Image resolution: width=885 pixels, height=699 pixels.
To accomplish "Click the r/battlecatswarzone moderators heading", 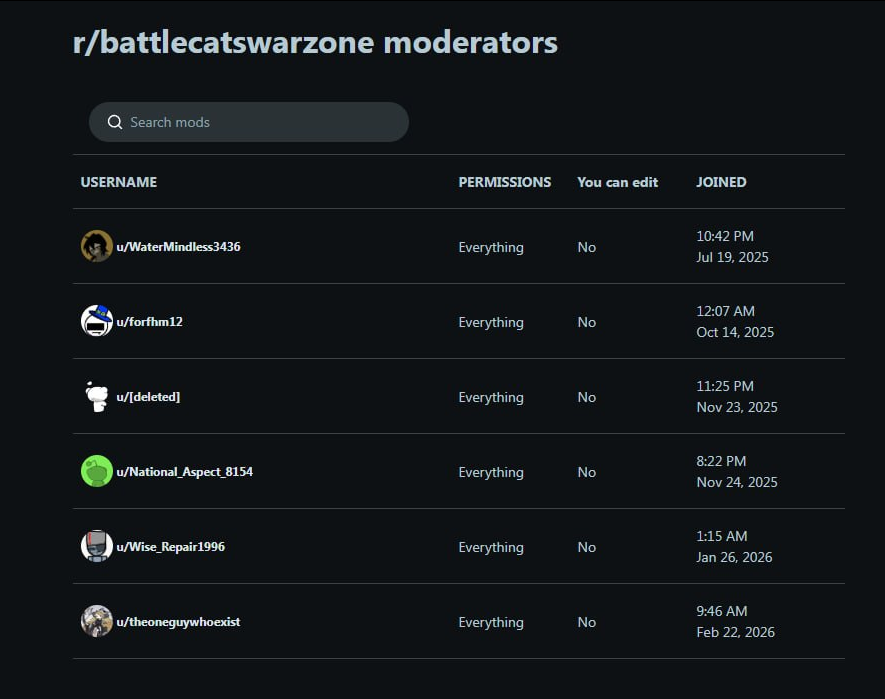I will [315, 43].
